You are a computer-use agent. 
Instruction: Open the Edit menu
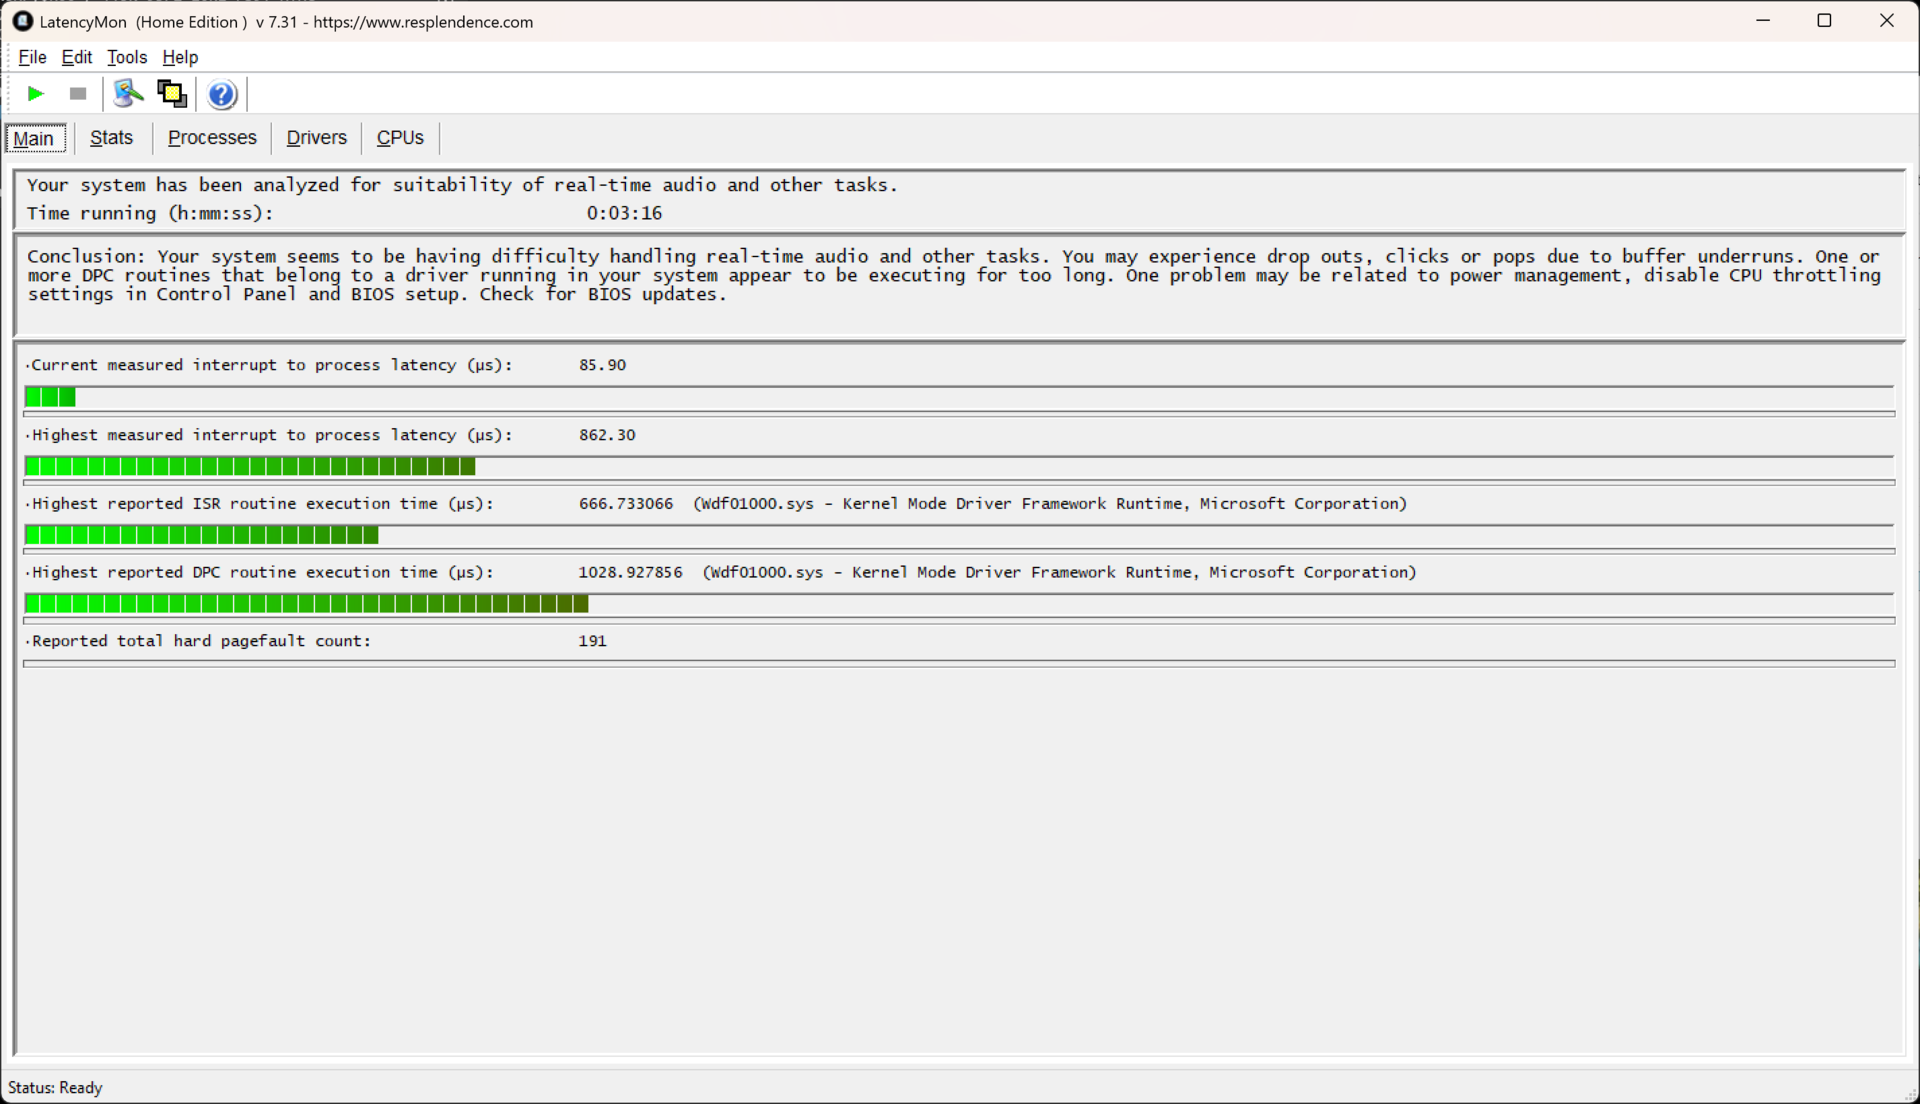pos(76,57)
